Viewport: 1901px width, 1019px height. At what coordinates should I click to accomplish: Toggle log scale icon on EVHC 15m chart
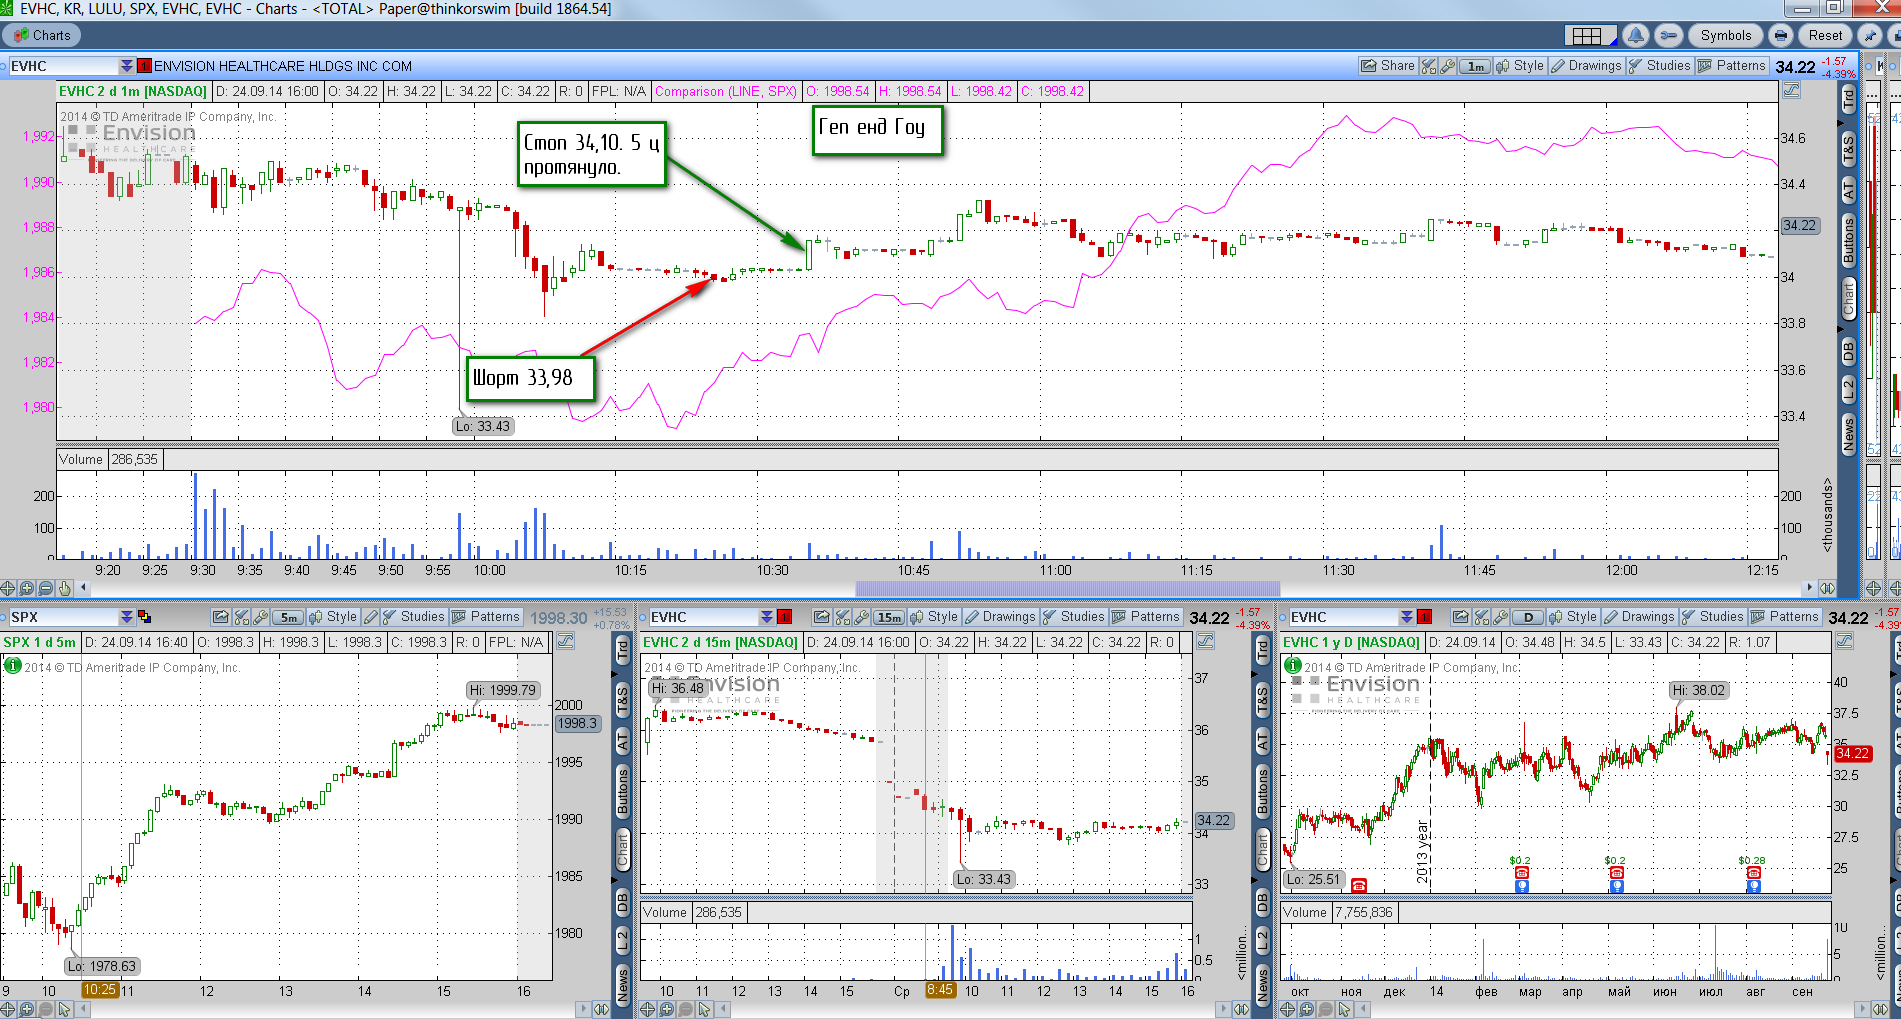tap(1205, 642)
